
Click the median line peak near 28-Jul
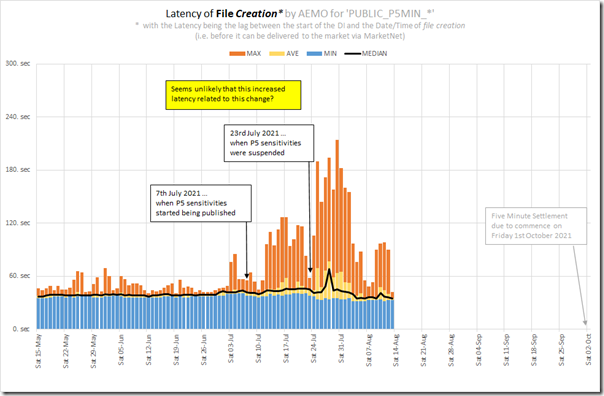pos(329,270)
